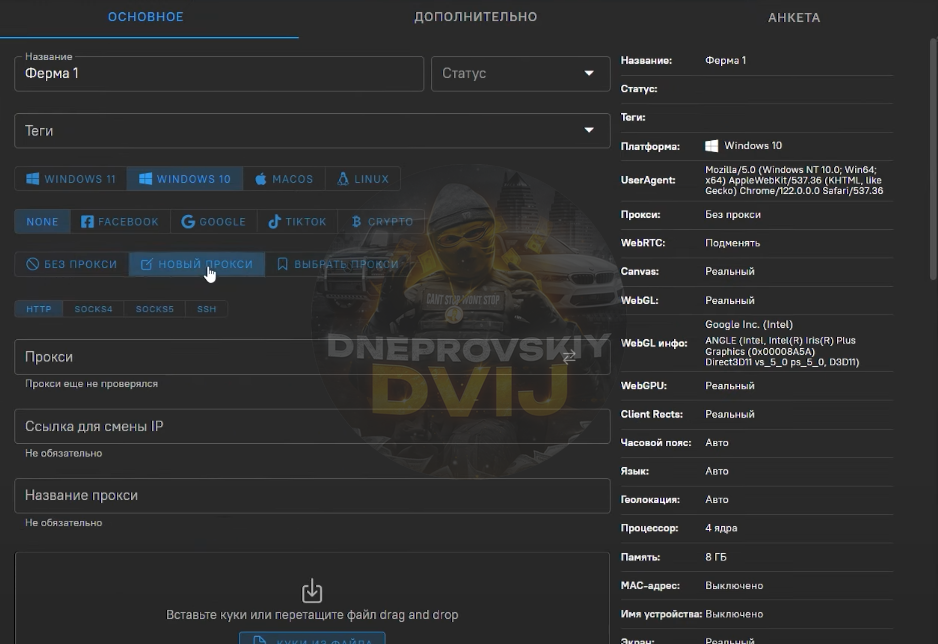Screen dimensions: 938x644
Task: Click the MAC-адрес Выключено value
Action: [x=734, y=585]
